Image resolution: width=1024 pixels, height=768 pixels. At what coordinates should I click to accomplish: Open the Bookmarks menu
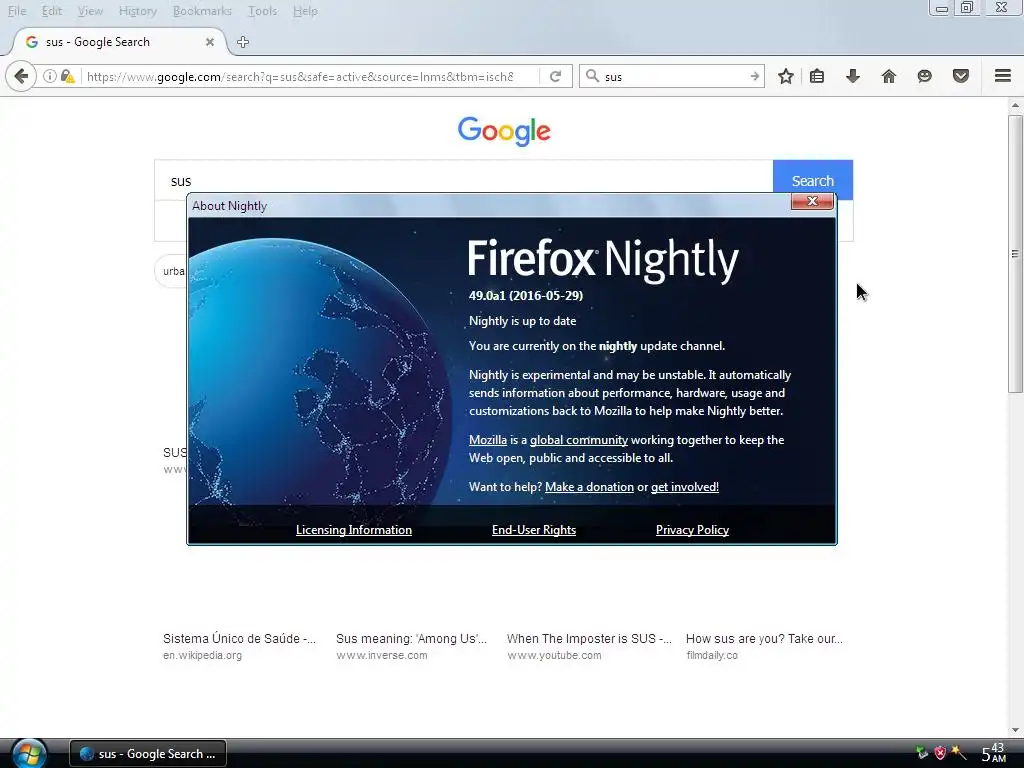pyautogui.click(x=202, y=11)
